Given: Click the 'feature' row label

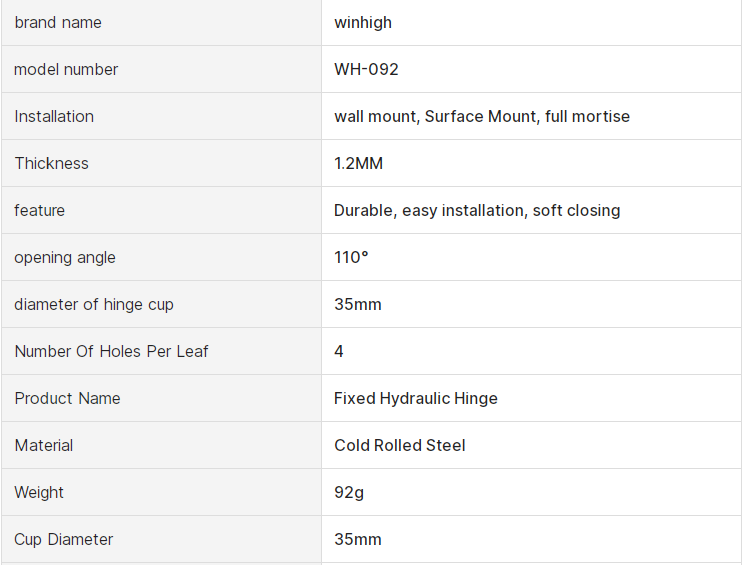Looking at the screenshot, I should [39, 210].
